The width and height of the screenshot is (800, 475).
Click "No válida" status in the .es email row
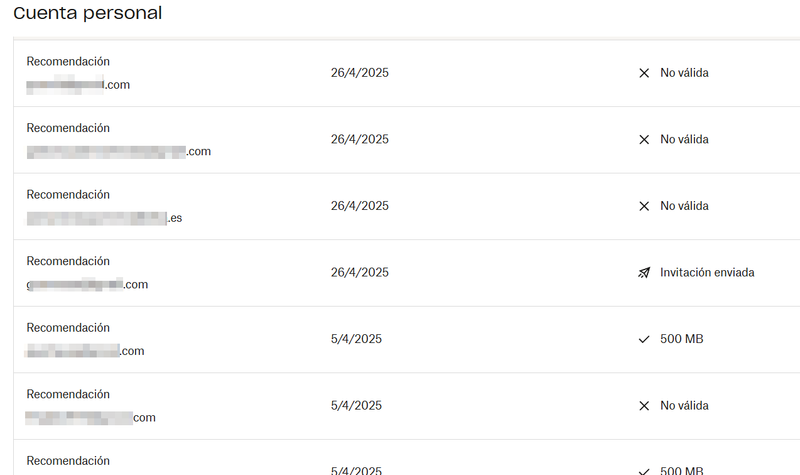(x=684, y=206)
